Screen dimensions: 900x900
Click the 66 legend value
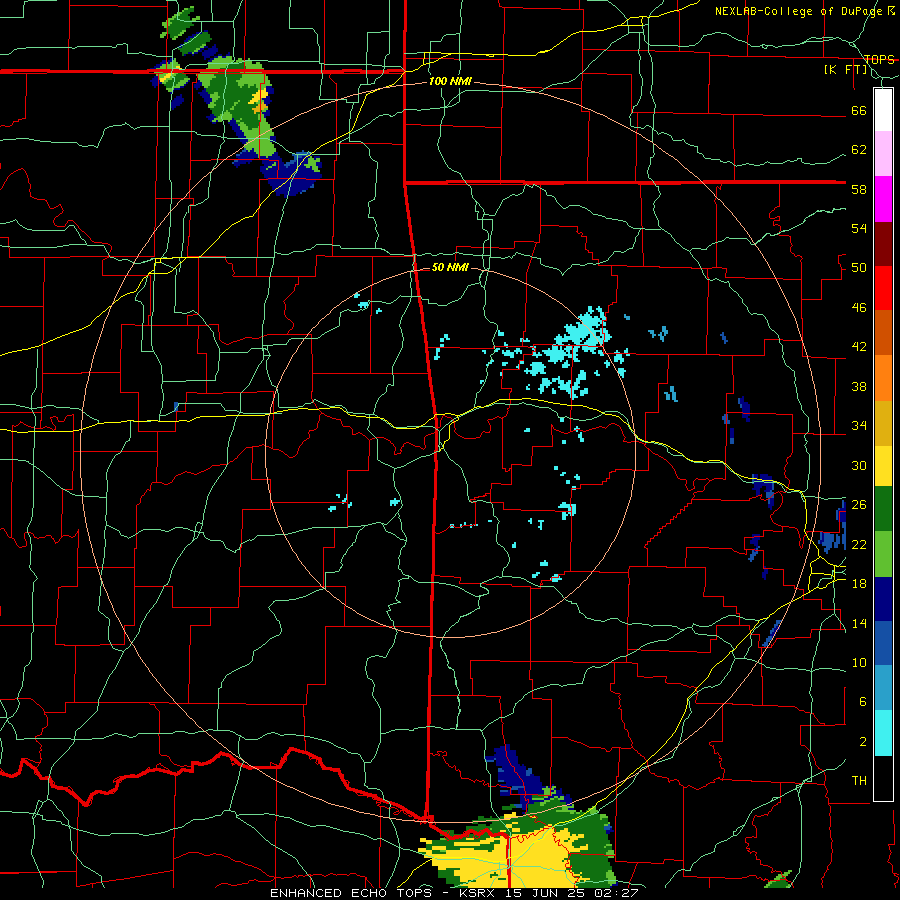point(859,111)
